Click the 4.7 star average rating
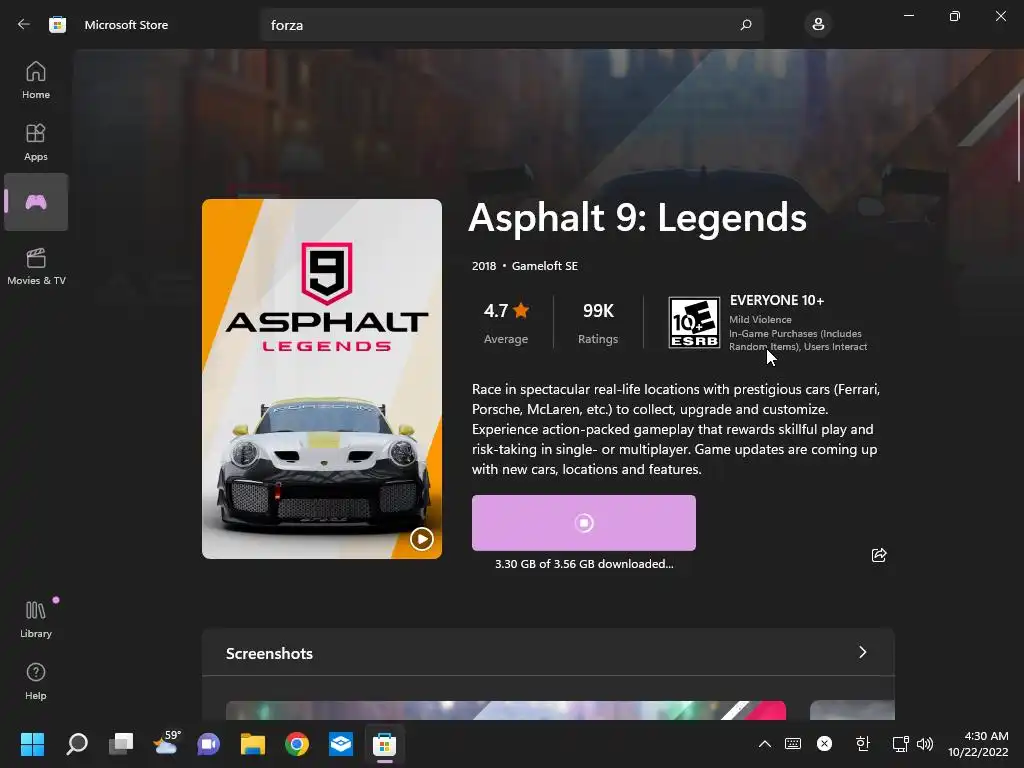The height and width of the screenshot is (768, 1024). (x=506, y=322)
